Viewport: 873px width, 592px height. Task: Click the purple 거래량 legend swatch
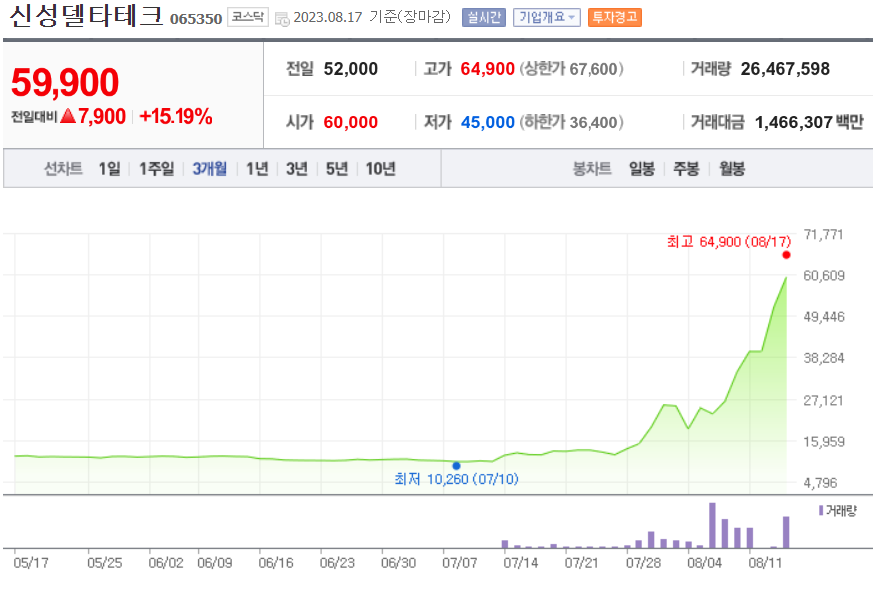821,510
